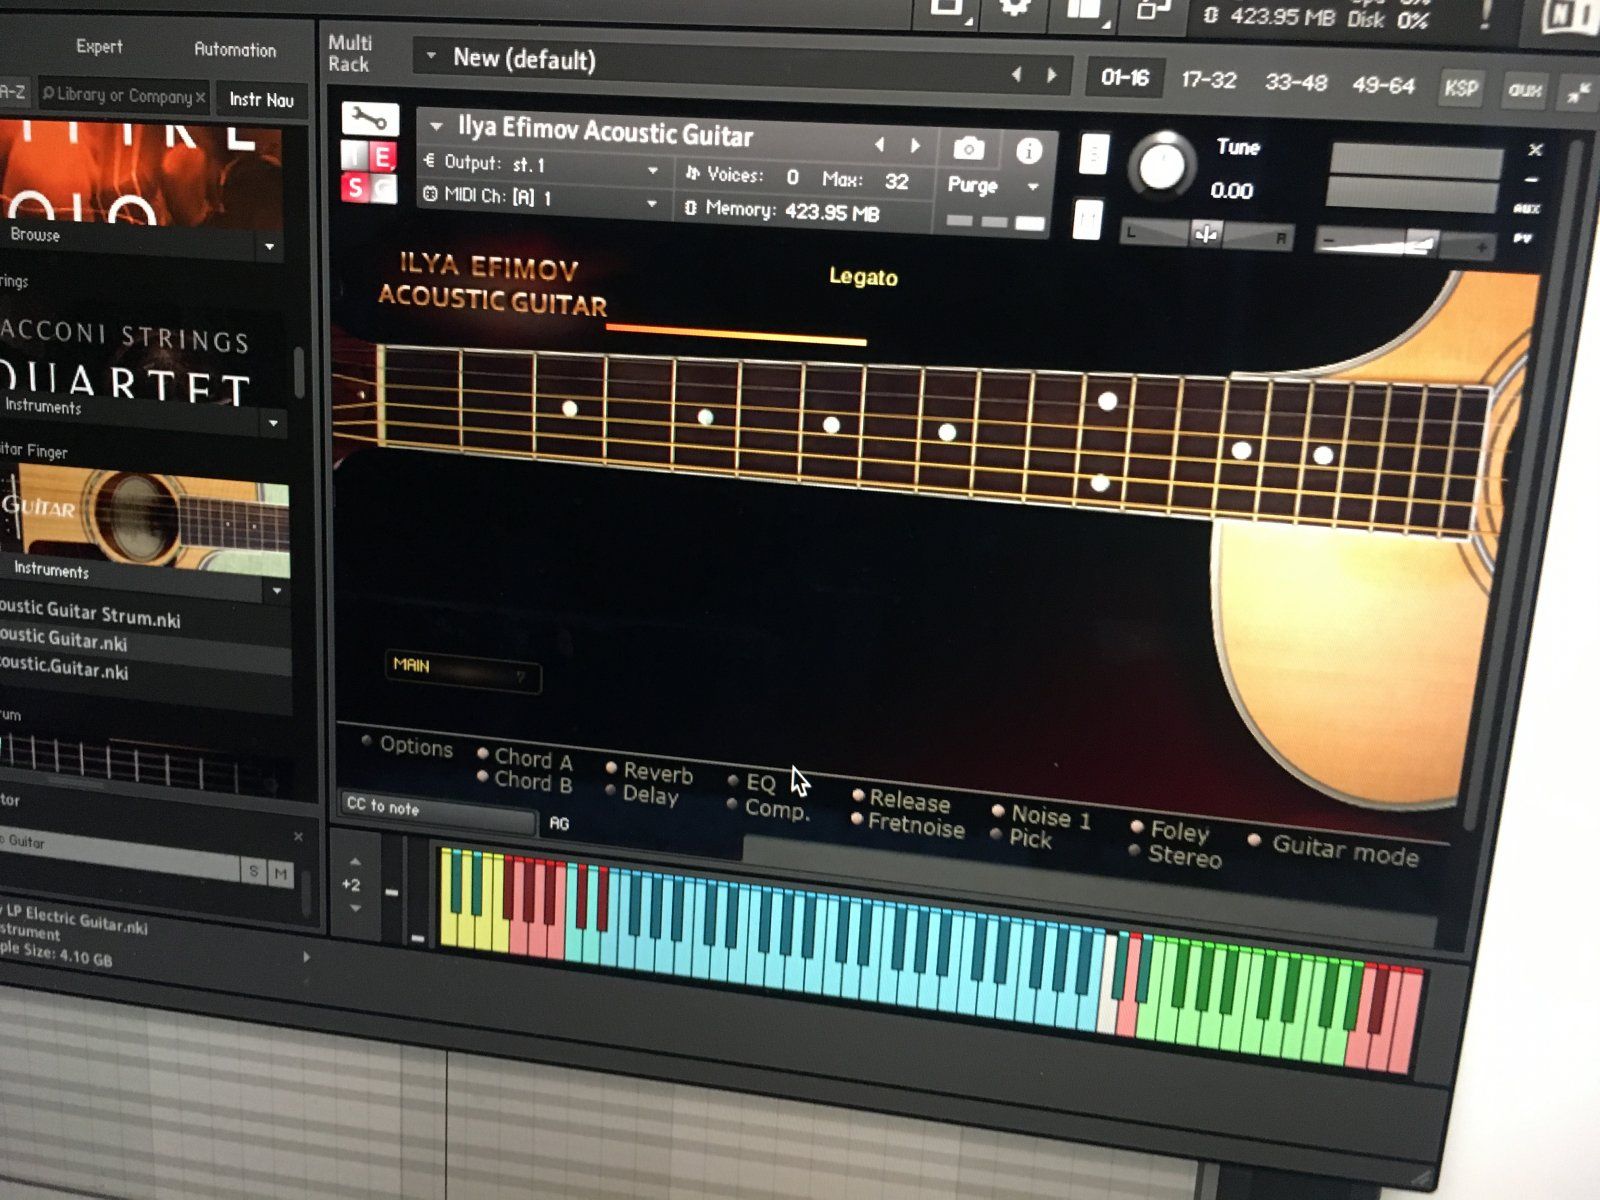Toggle the Pick option
This screenshot has width=1600, height=1200.
pyautogui.click(x=997, y=834)
